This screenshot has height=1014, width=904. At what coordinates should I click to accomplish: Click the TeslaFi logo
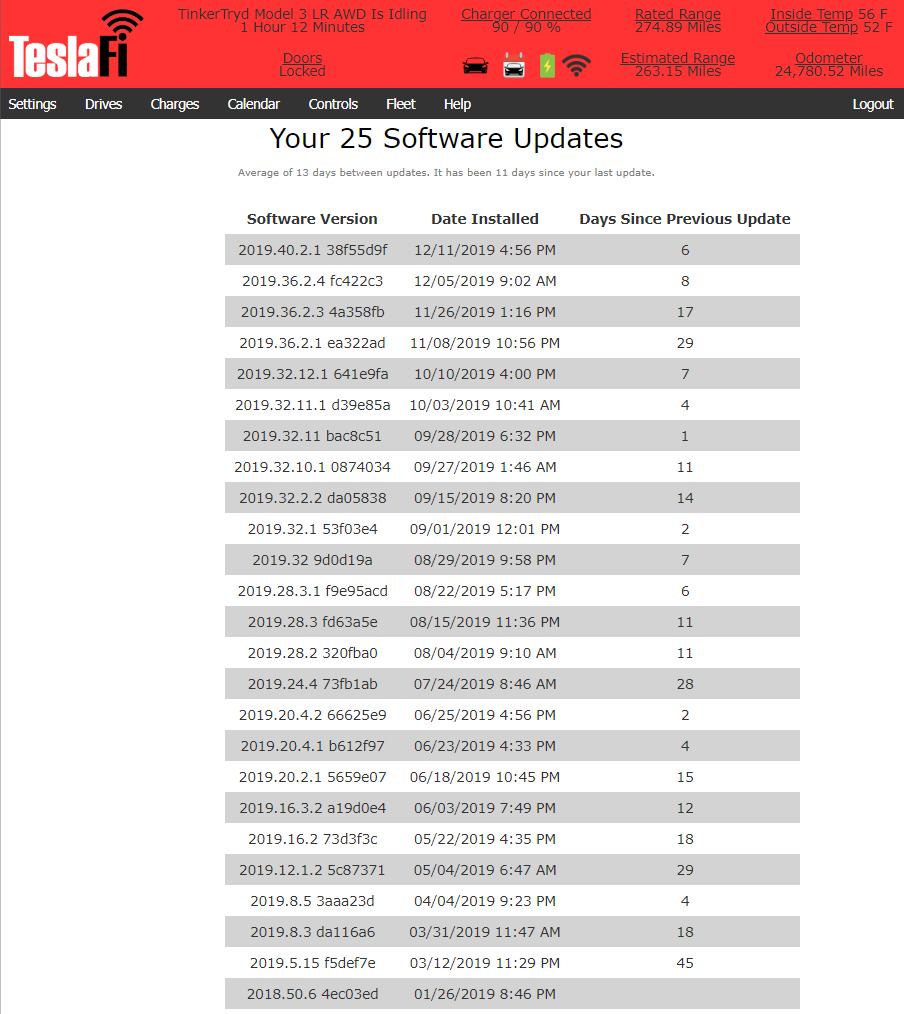point(76,44)
